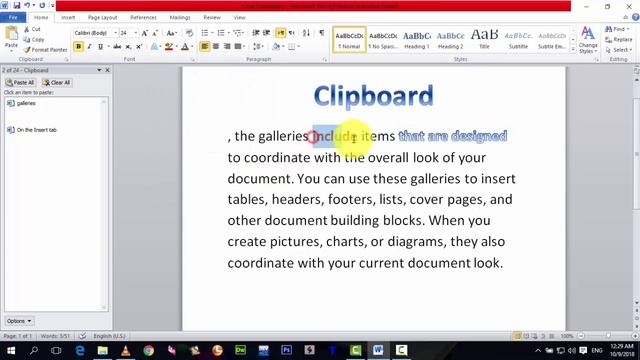Switch to the Page Layout tab
The image size is (640, 360).
pyautogui.click(x=102, y=18)
